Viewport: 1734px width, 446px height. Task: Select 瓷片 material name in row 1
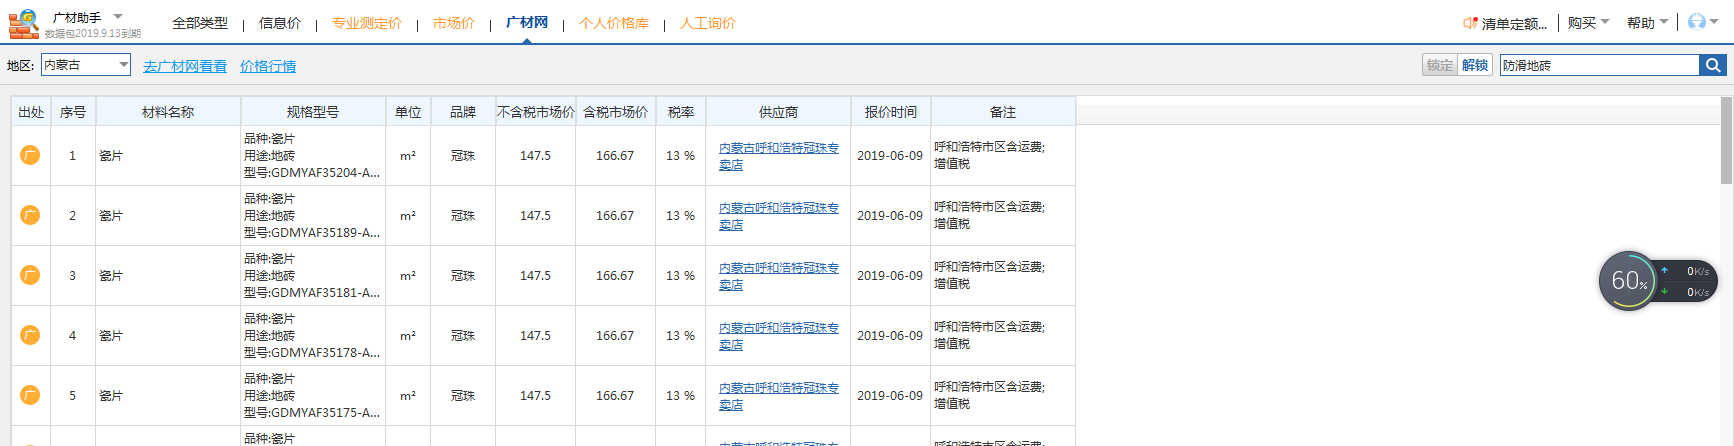[x=111, y=156]
